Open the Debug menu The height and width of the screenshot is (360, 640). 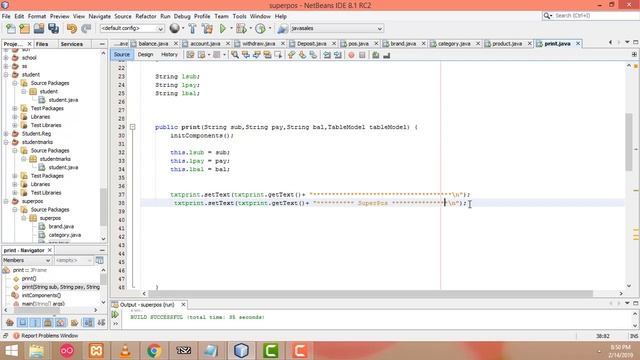tap(182, 16)
